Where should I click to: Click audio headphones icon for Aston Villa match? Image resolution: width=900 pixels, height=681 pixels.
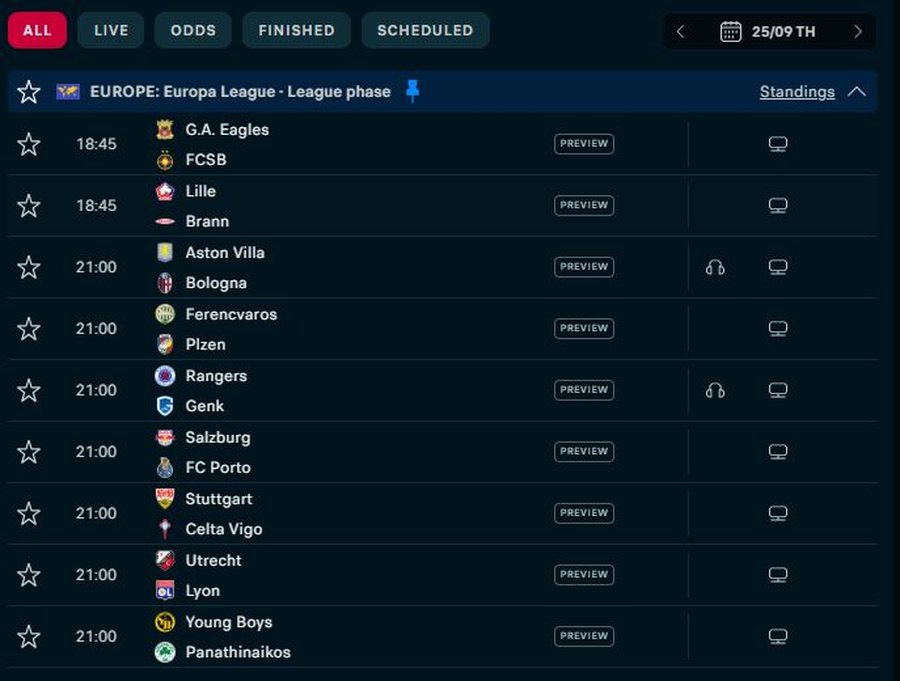(715, 267)
